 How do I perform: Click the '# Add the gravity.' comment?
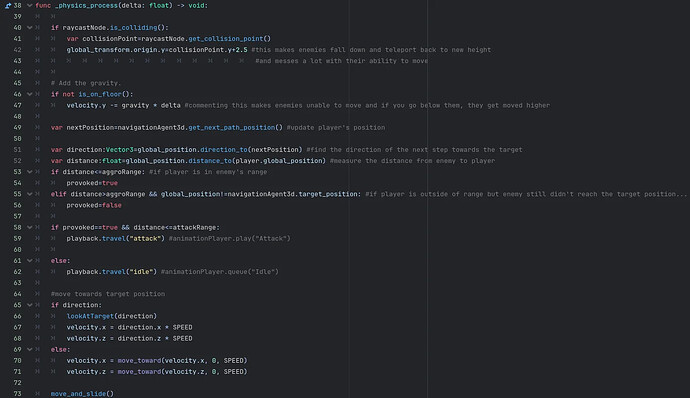85,83
